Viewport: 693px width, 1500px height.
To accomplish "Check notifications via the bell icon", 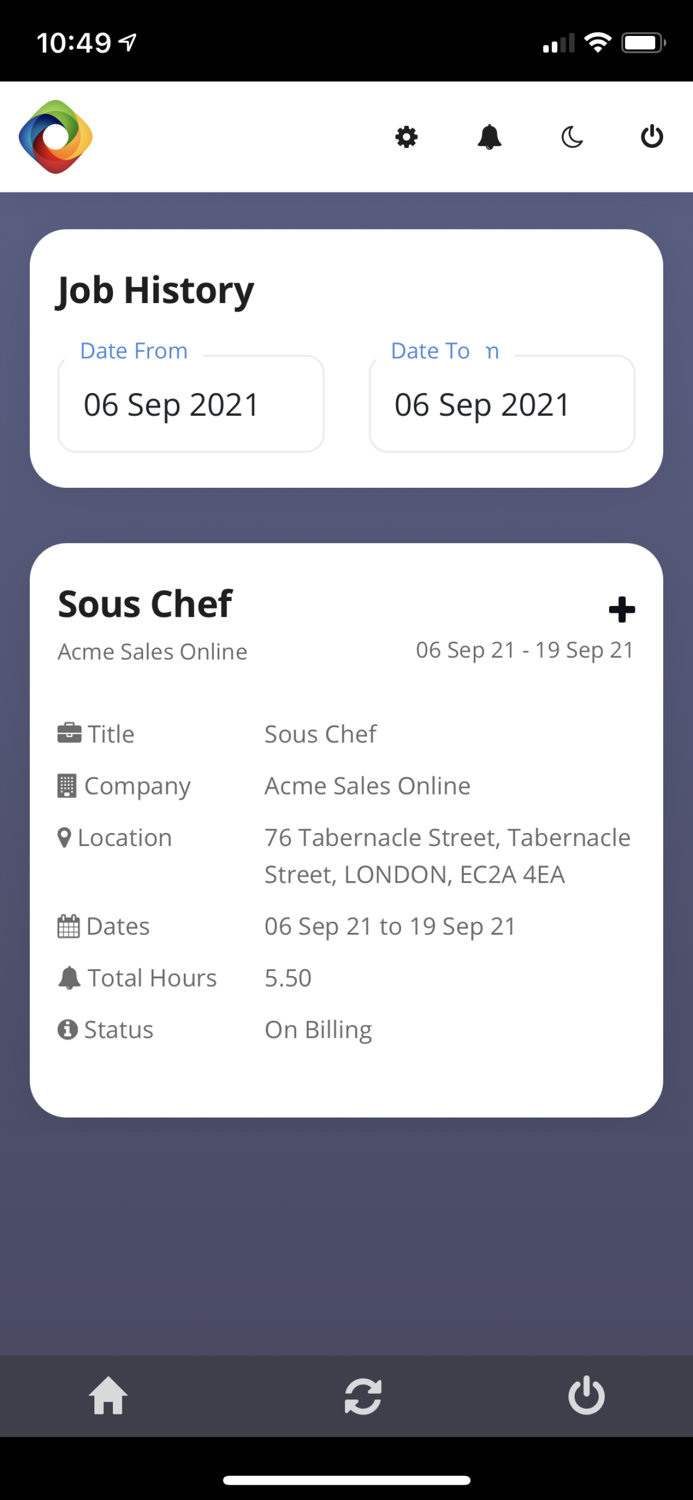I will point(489,137).
